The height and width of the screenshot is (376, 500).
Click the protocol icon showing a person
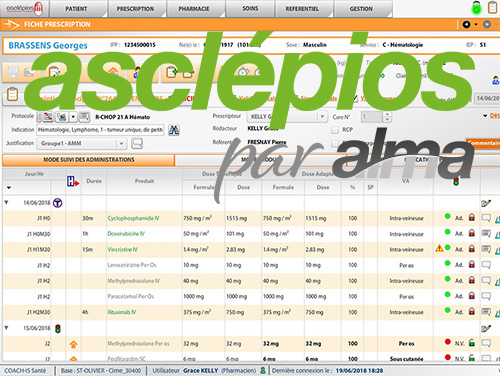pos(62,117)
